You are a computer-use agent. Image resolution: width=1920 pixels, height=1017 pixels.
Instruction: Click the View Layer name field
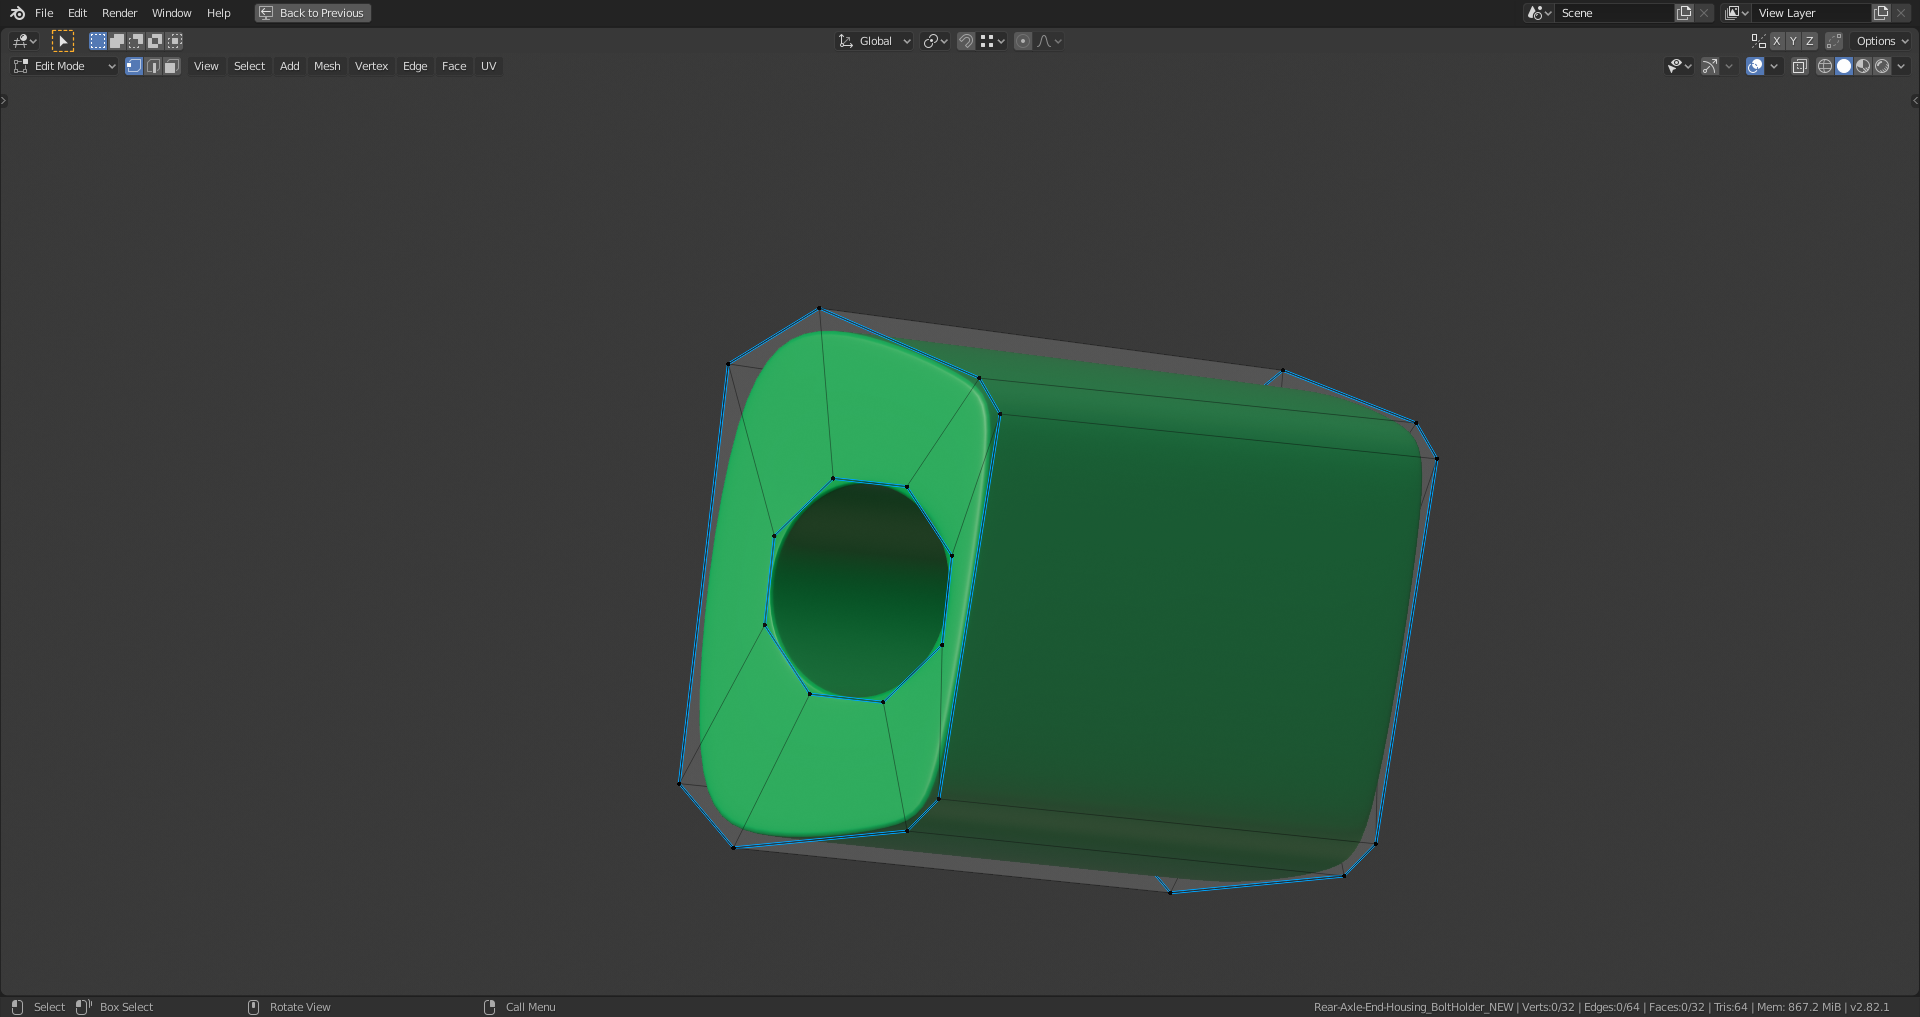1811,13
